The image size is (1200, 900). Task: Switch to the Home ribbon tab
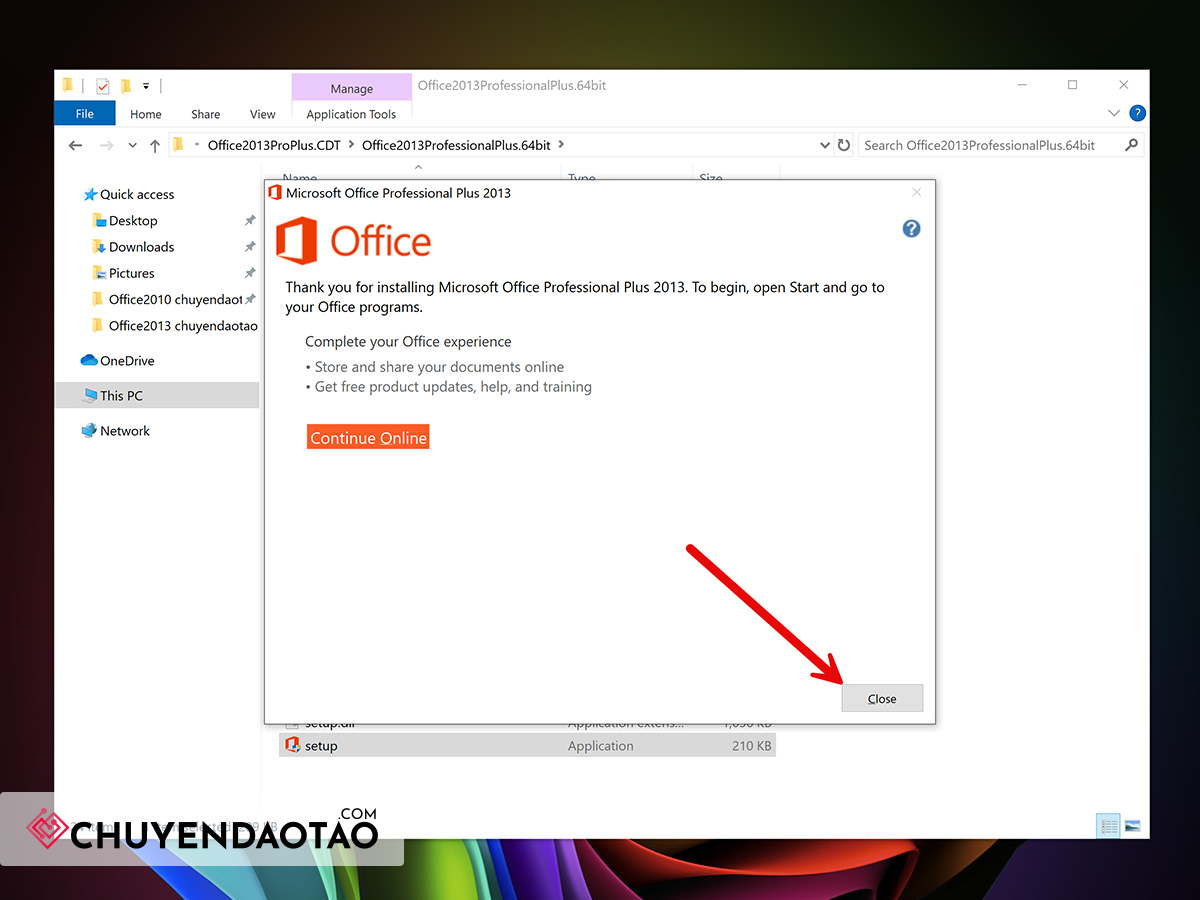tap(146, 114)
